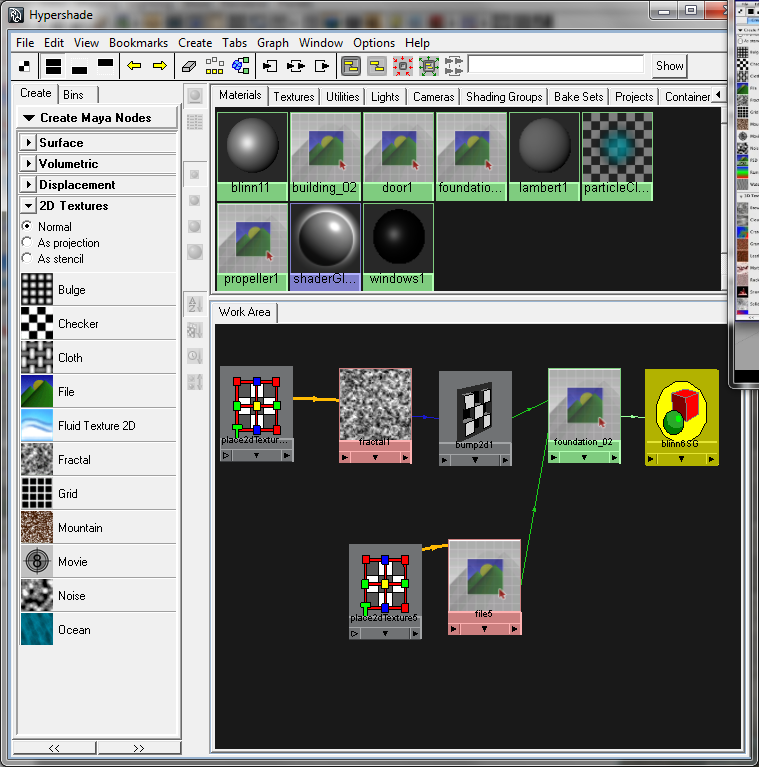Select the shaderGlow material swatch

[x=325, y=247]
